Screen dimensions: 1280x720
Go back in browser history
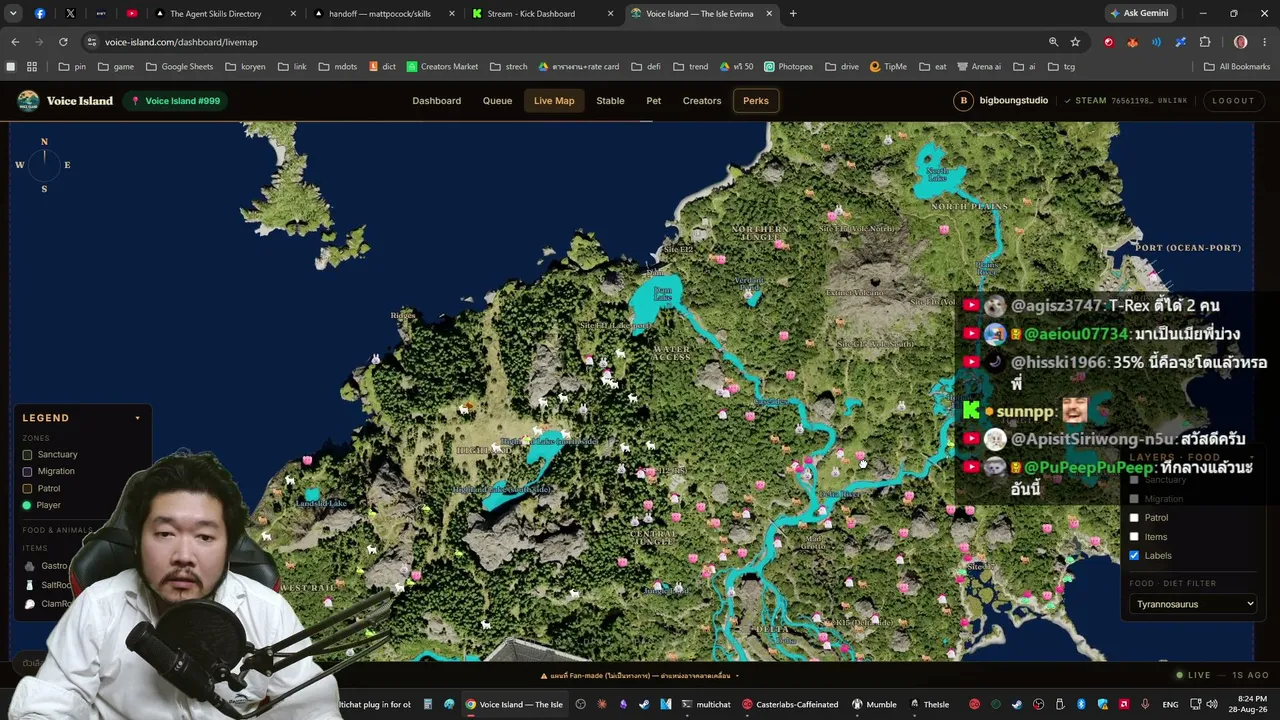coord(15,42)
